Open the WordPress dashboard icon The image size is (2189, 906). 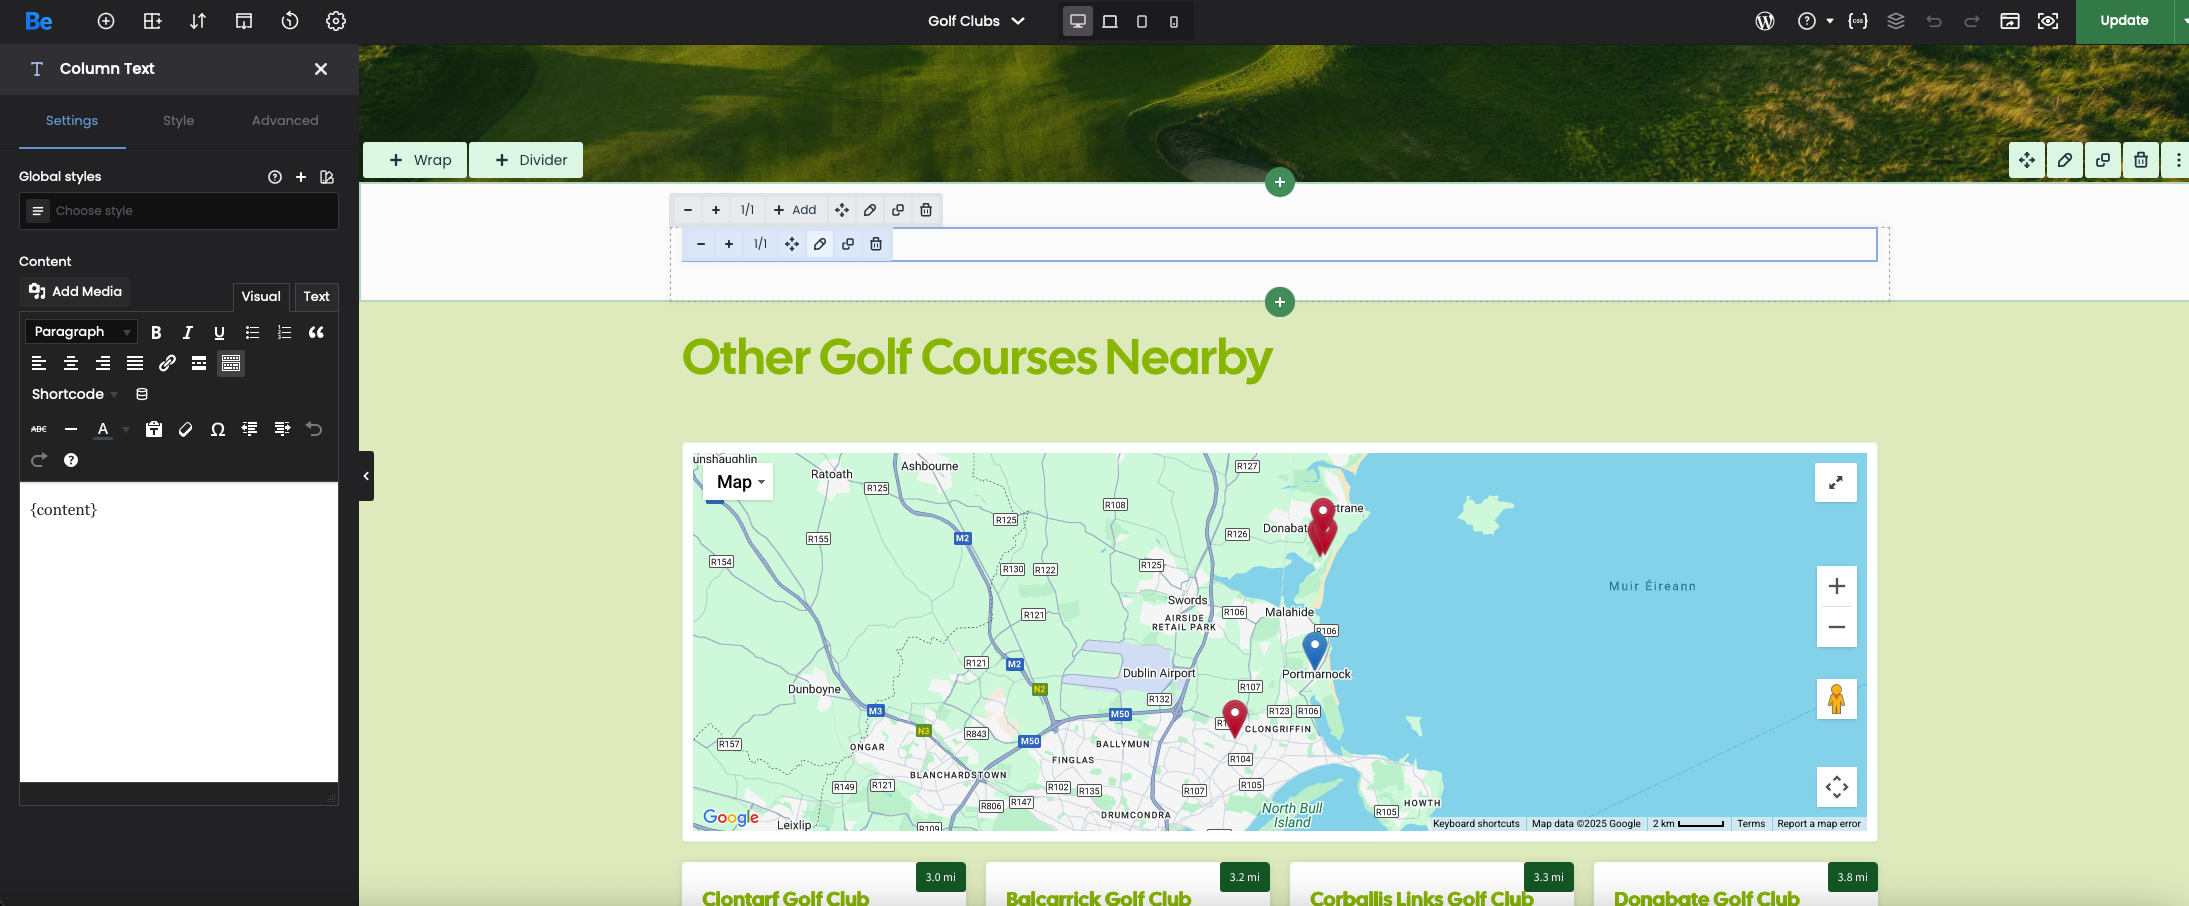[x=1765, y=21]
